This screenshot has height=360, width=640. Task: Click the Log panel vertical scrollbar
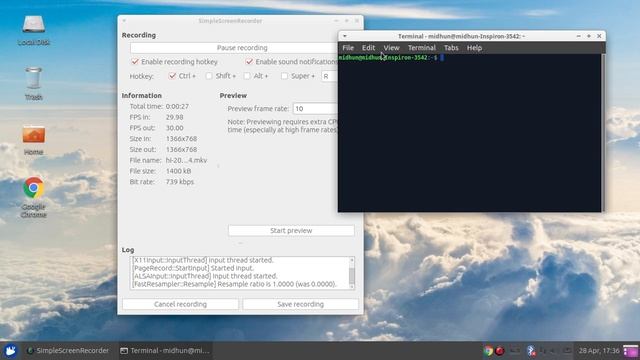(x=352, y=273)
